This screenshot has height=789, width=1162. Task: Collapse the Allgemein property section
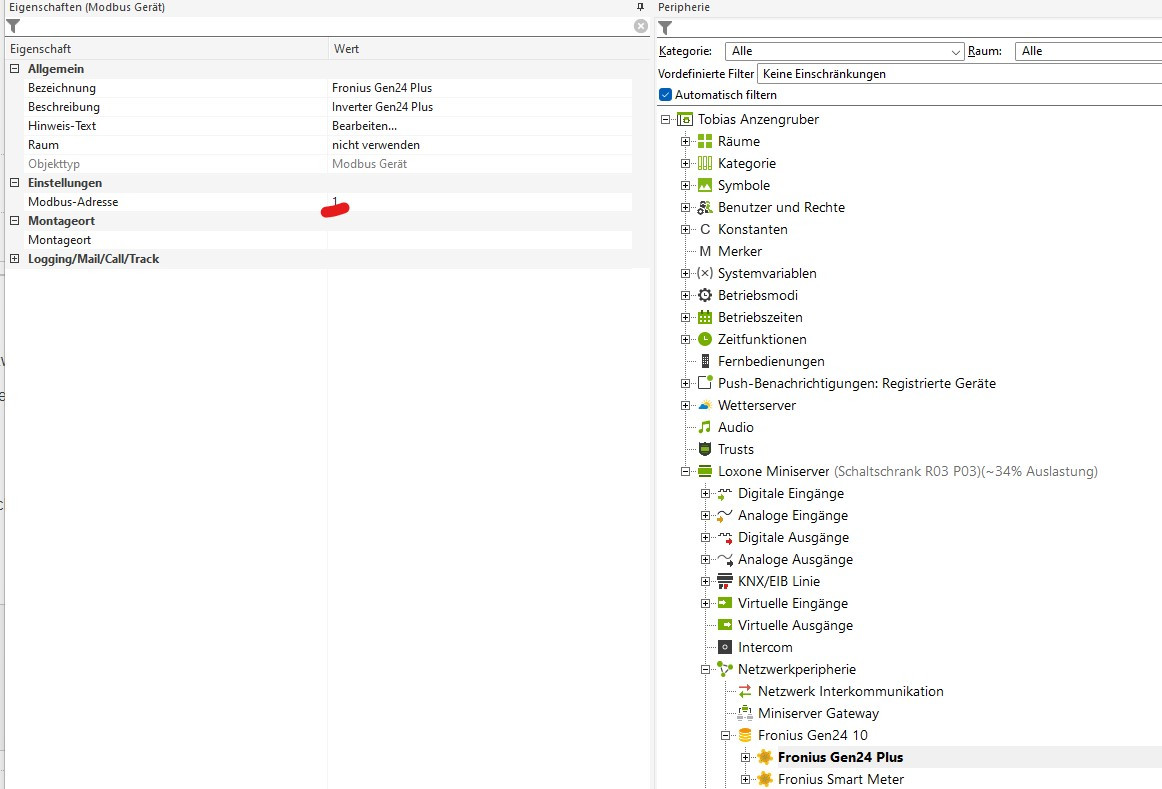coord(15,69)
